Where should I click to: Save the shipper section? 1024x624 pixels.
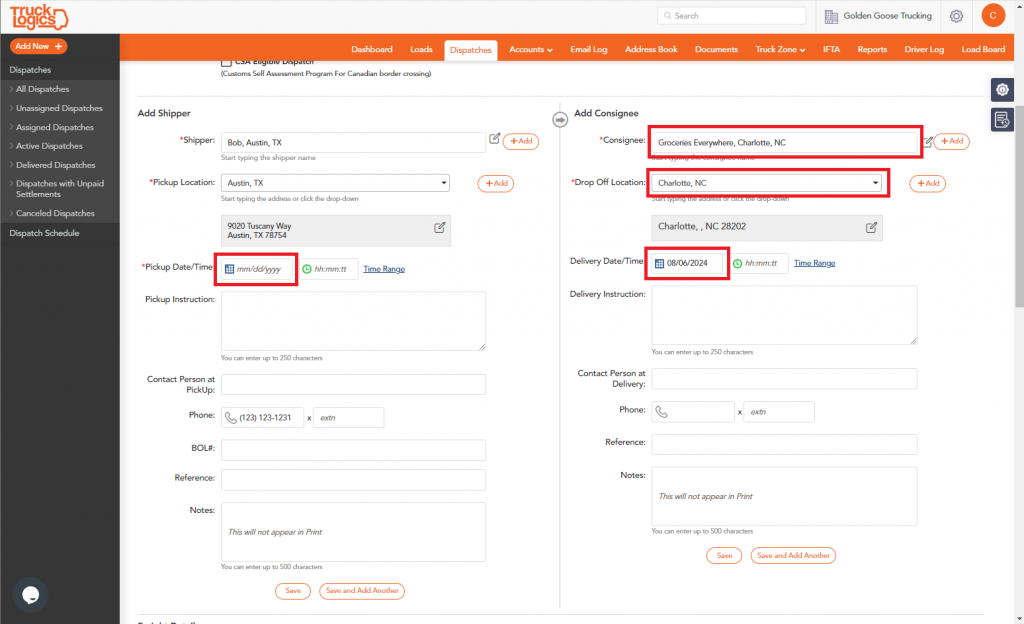[x=293, y=591]
